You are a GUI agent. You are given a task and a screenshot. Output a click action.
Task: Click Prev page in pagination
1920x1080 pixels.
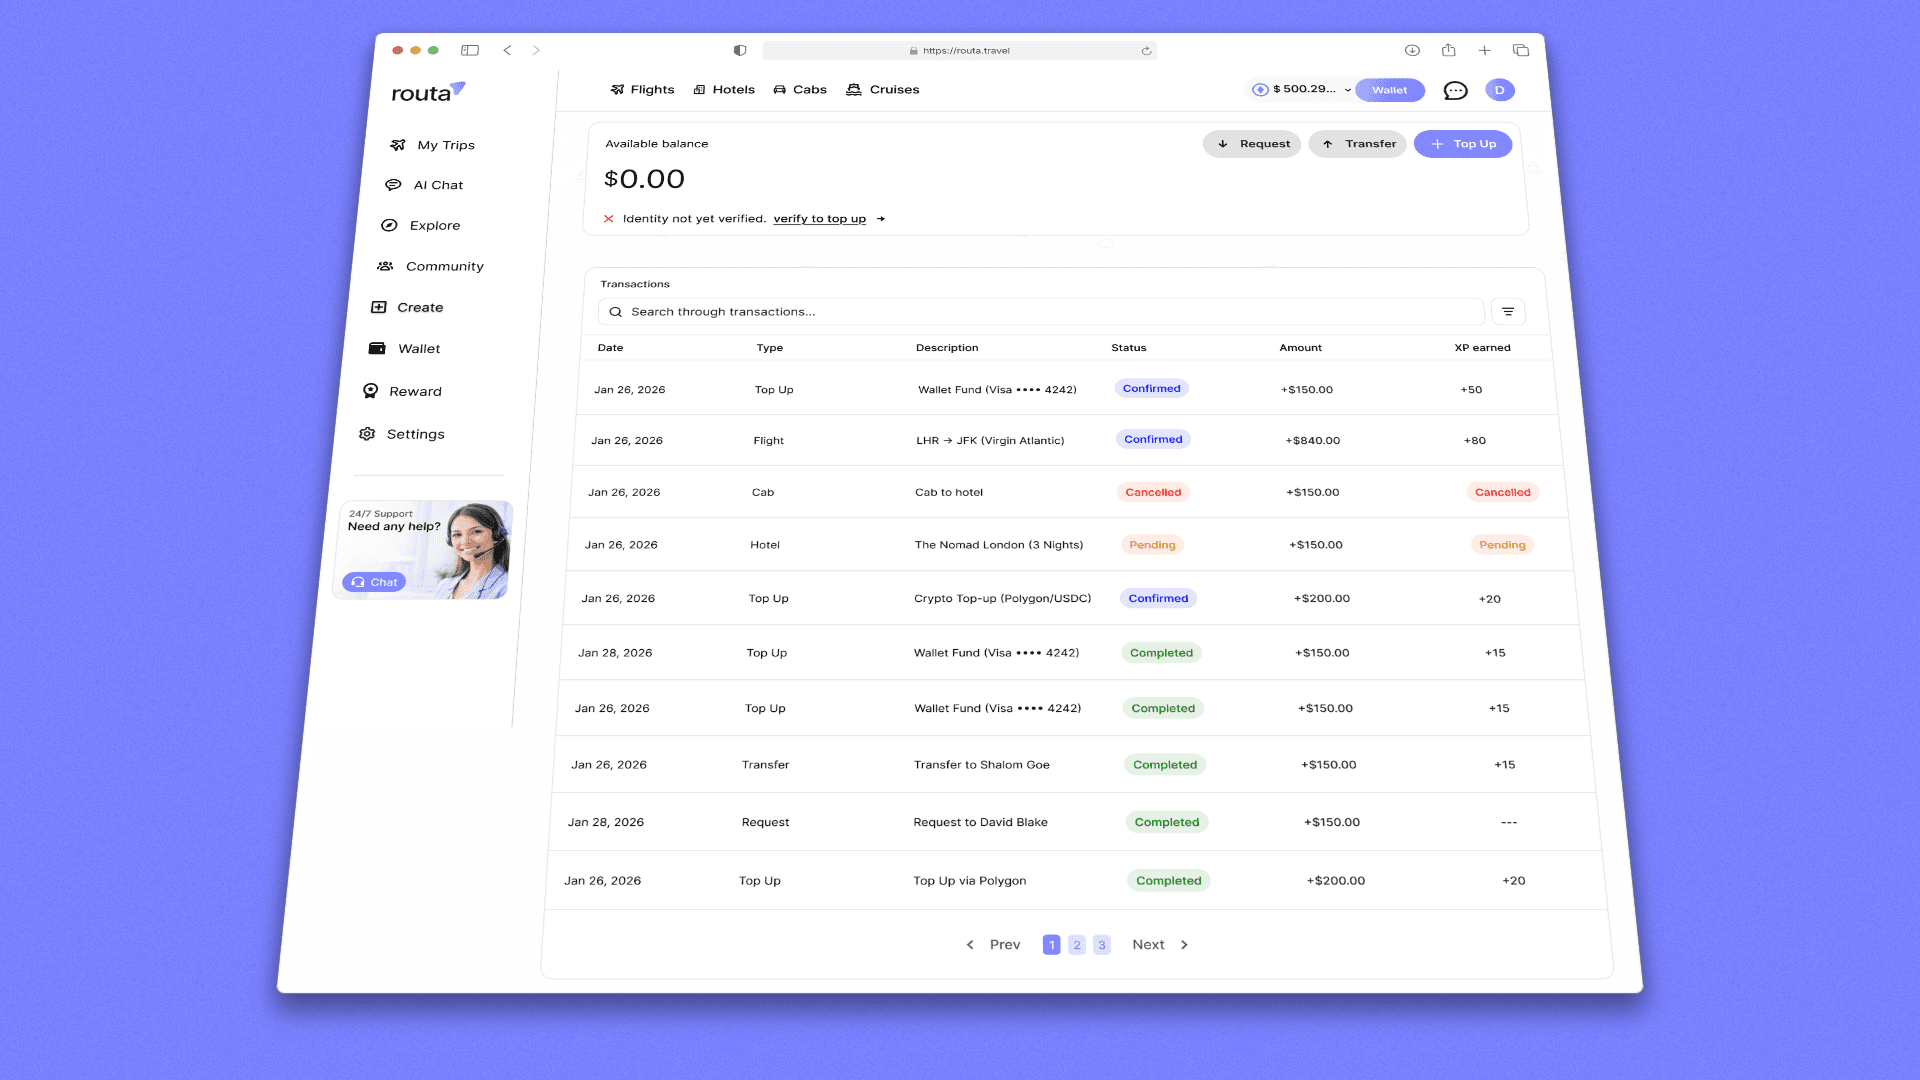[993, 945]
